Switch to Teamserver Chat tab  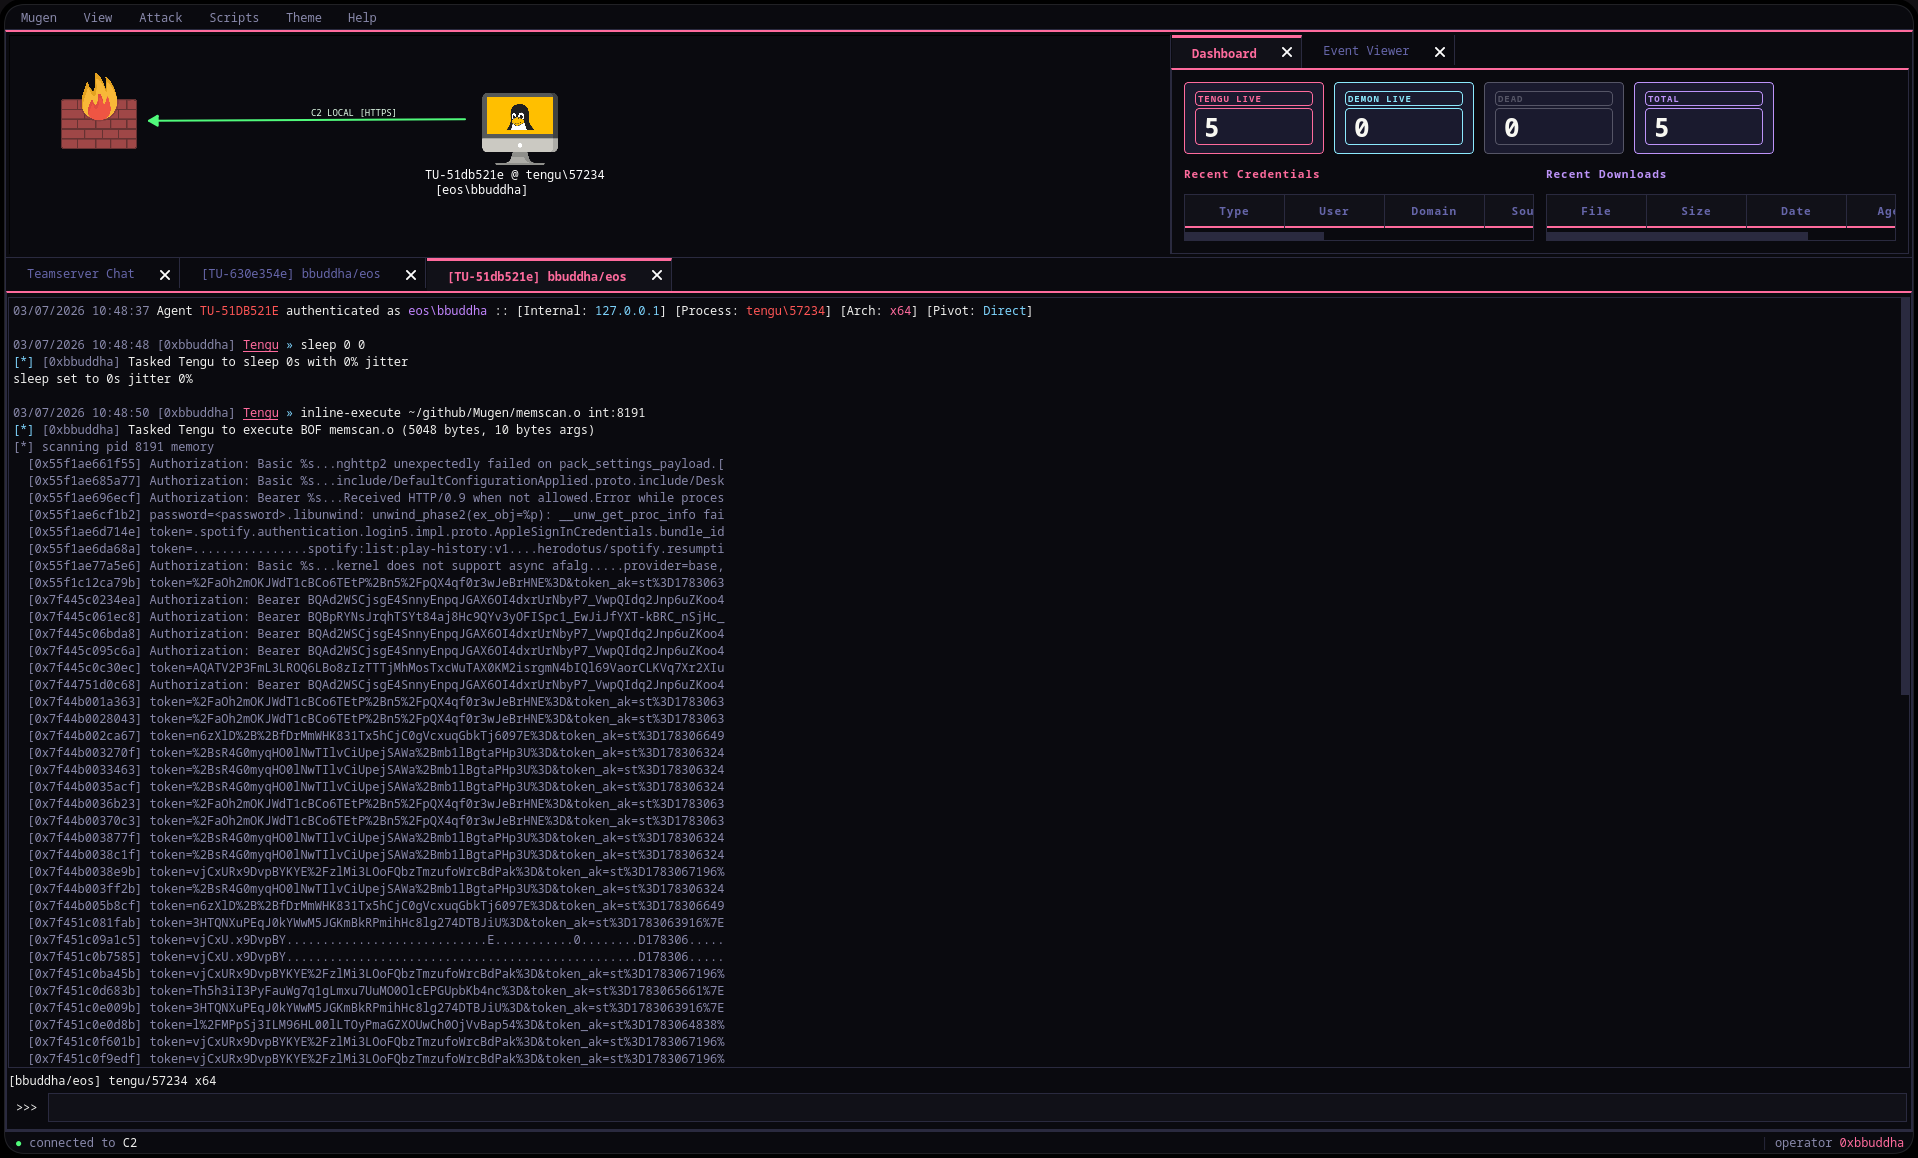pyautogui.click(x=80, y=274)
